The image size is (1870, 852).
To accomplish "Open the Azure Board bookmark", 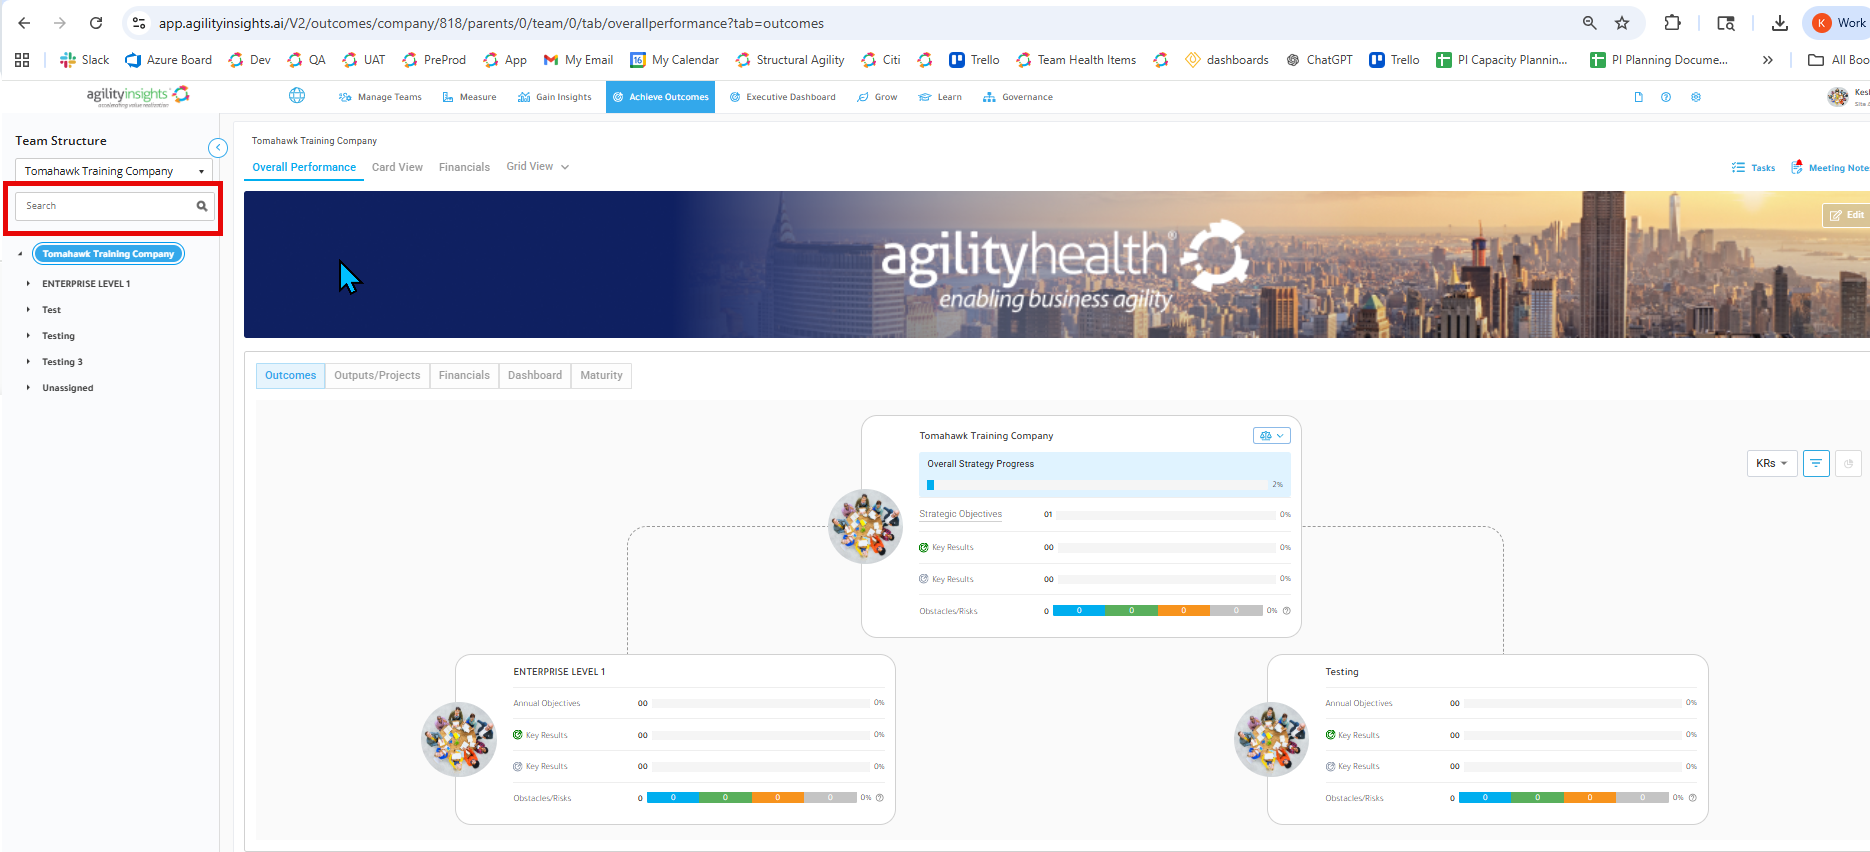I will click(168, 60).
